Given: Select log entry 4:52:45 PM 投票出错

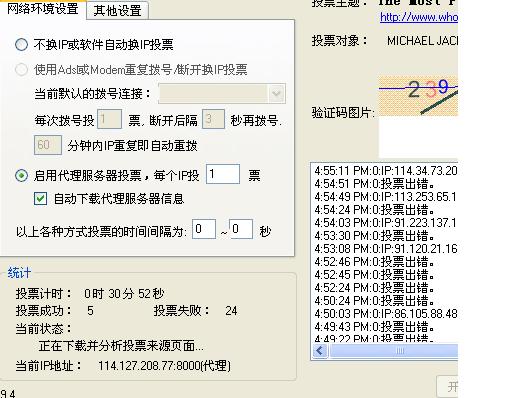Looking at the screenshot, I should [374, 275].
